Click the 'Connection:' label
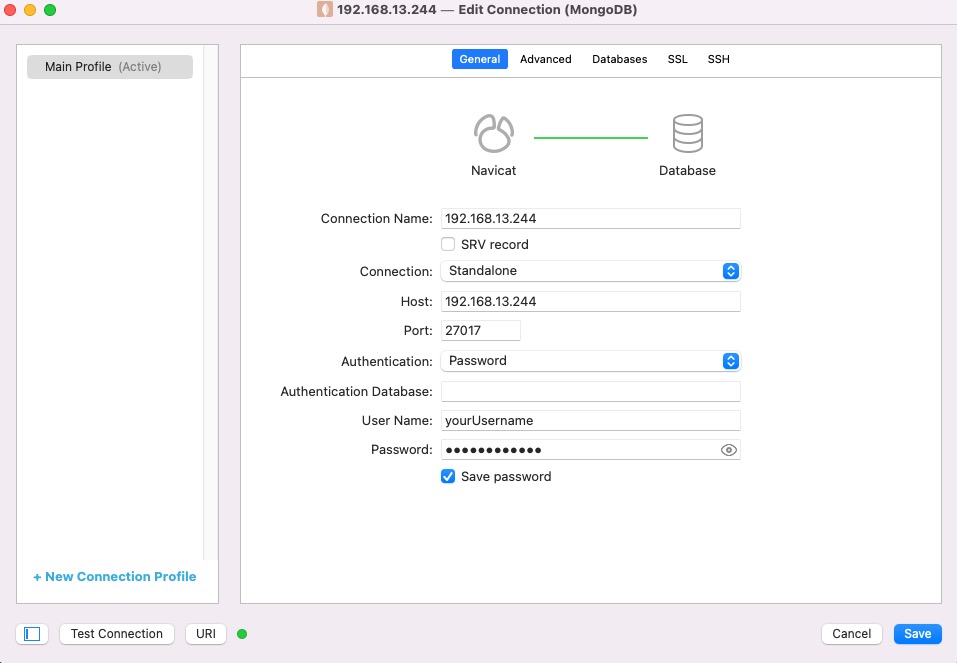The height and width of the screenshot is (663, 957). (396, 272)
